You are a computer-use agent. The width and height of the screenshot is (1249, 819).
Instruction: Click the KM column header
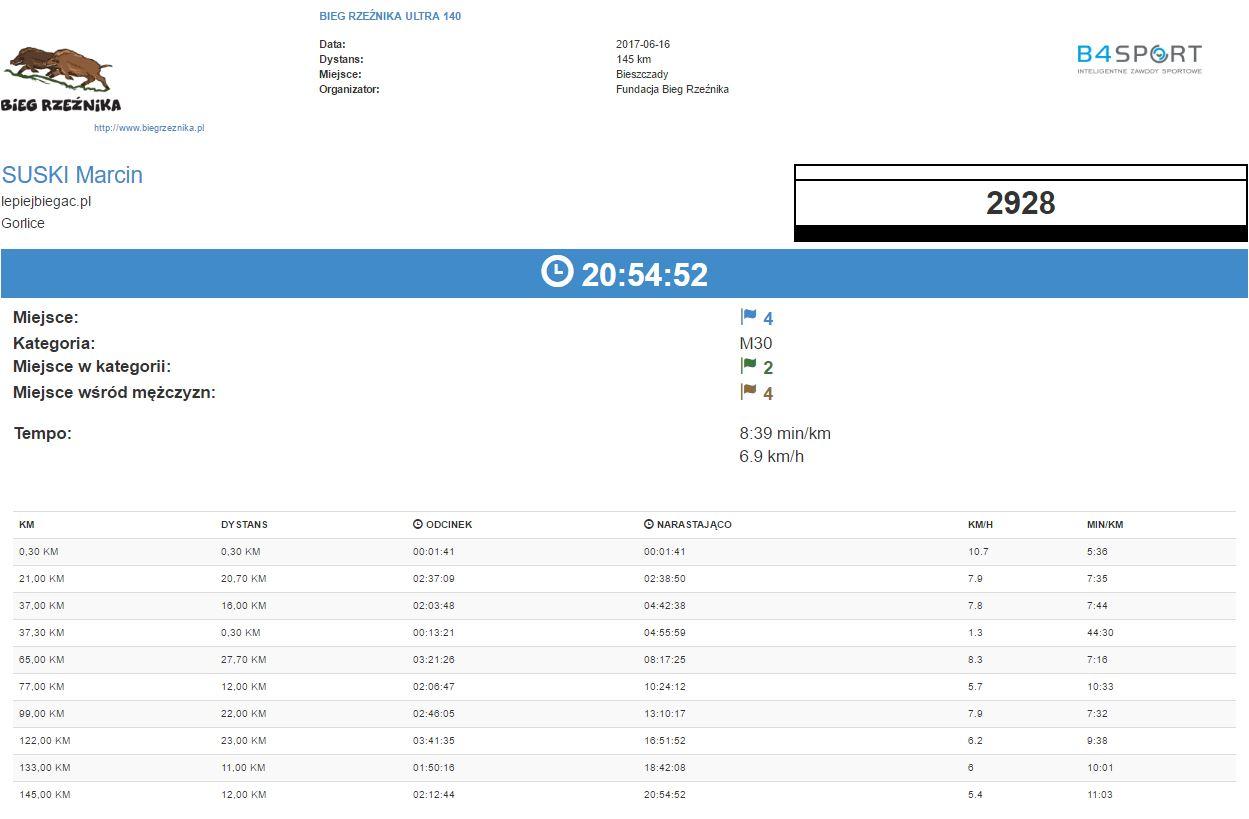[27, 525]
